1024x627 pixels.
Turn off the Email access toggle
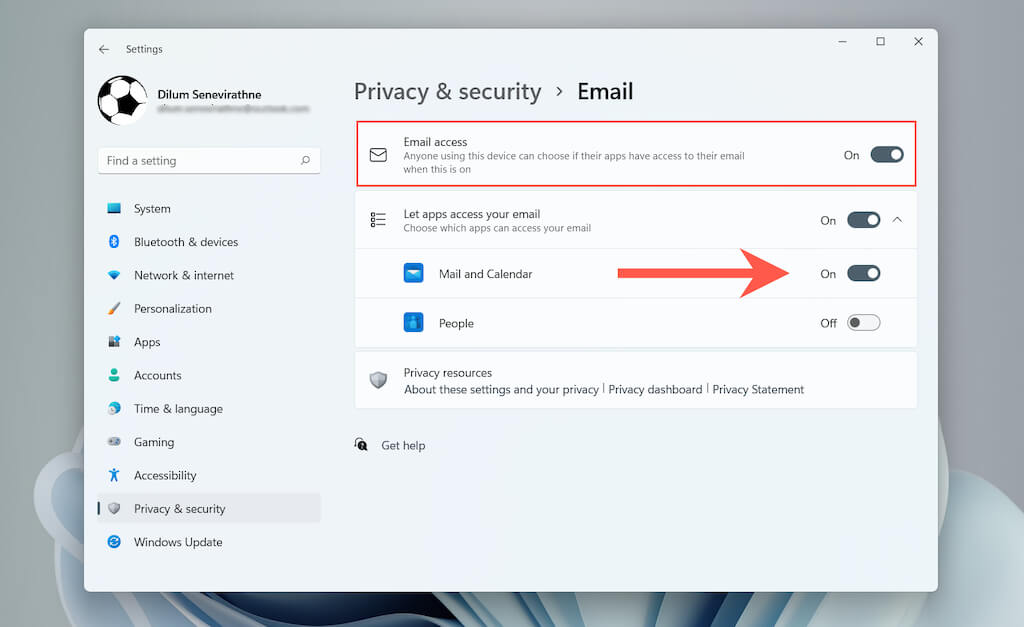click(887, 155)
